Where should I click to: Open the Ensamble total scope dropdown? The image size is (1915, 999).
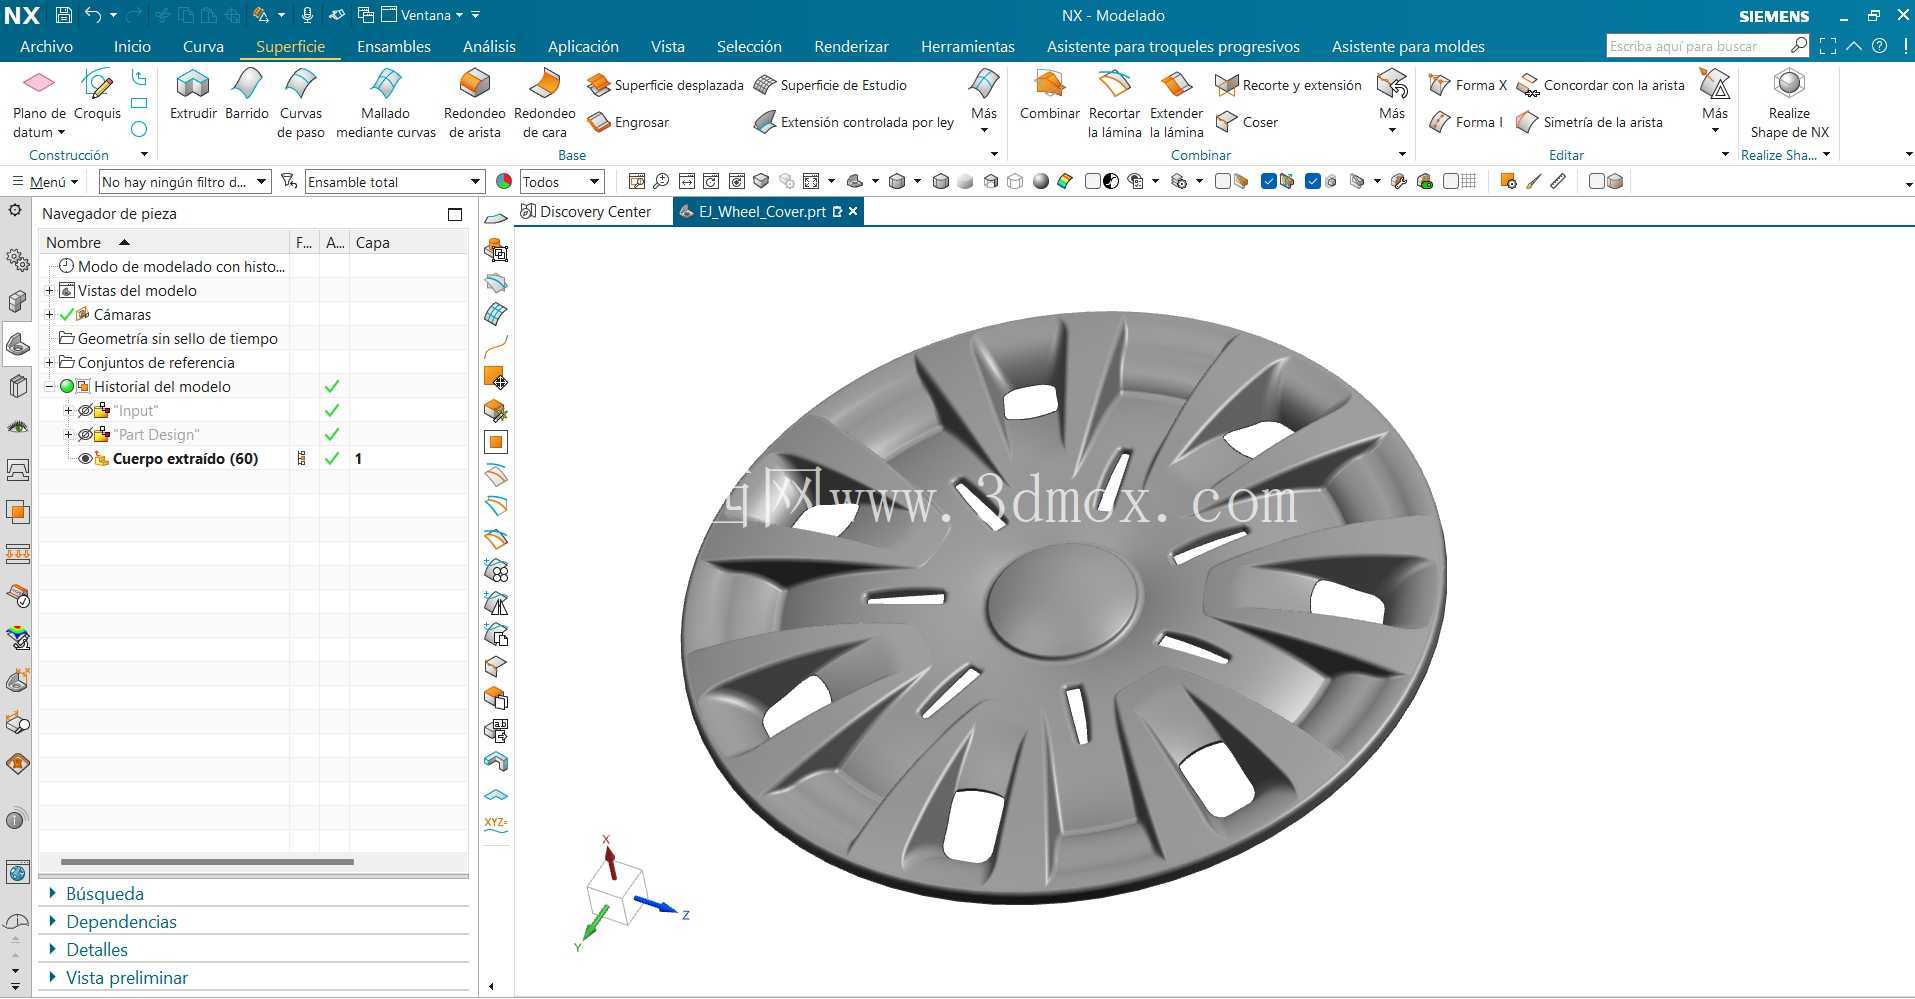pos(395,181)
